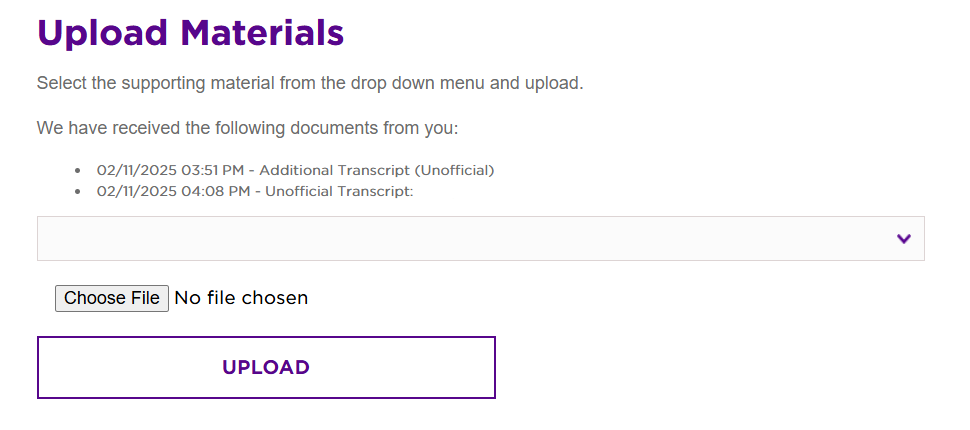Click the bullet beside the 04:08 PM entry

[78, 192]
